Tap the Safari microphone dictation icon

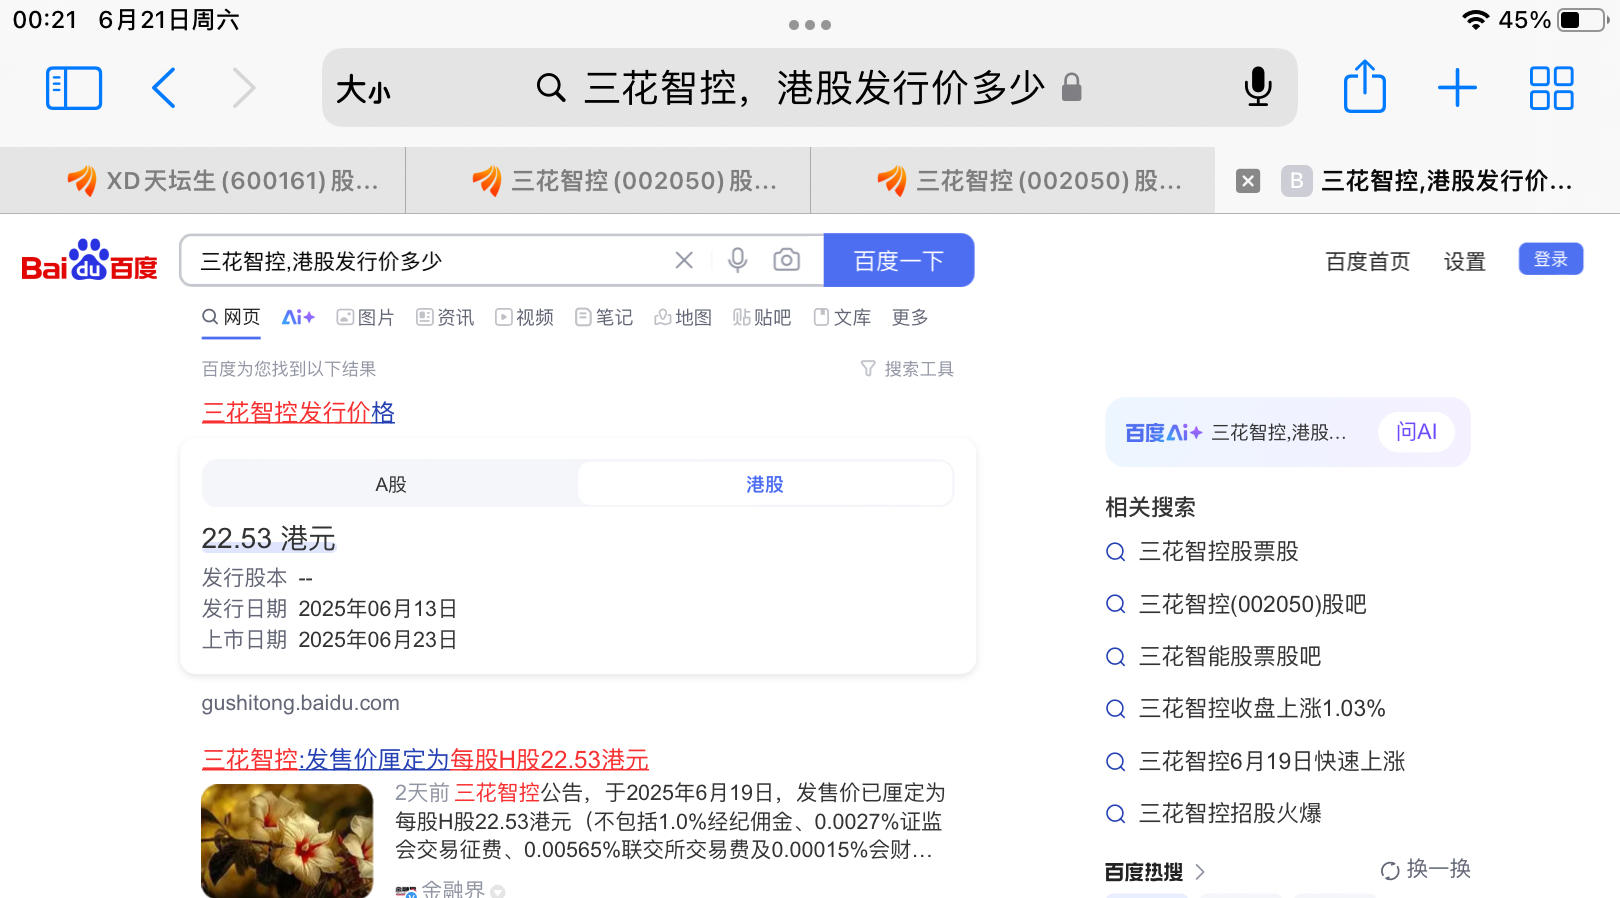point(1258,87)
